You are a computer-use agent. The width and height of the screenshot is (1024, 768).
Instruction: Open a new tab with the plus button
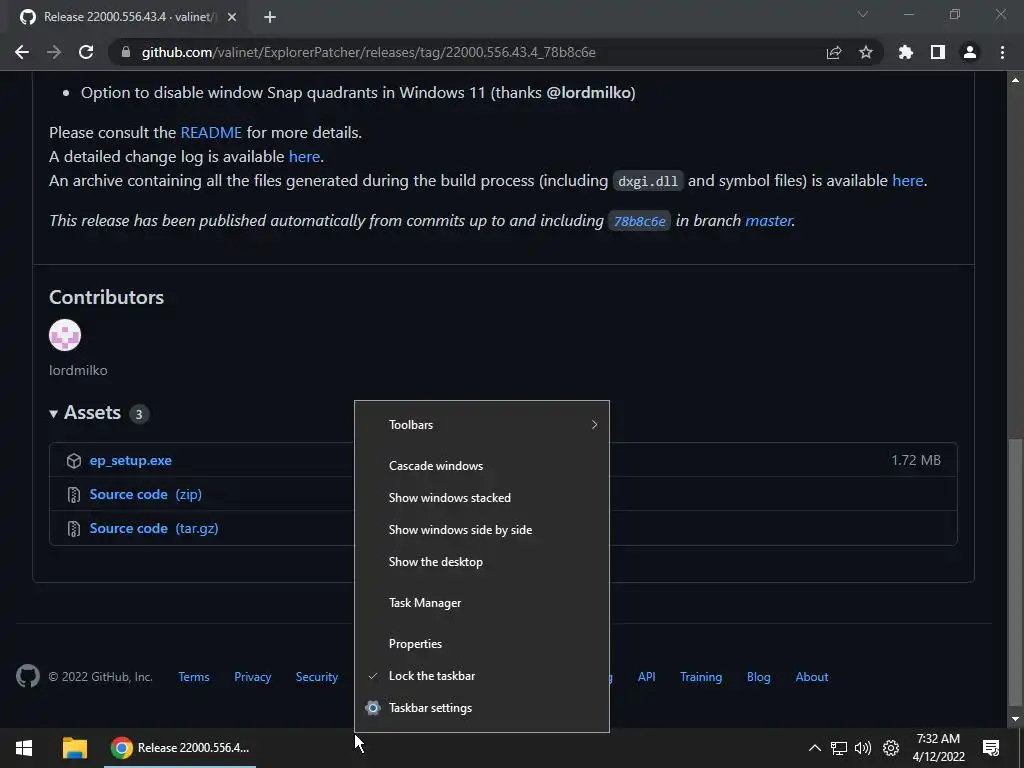coord(270,17)
